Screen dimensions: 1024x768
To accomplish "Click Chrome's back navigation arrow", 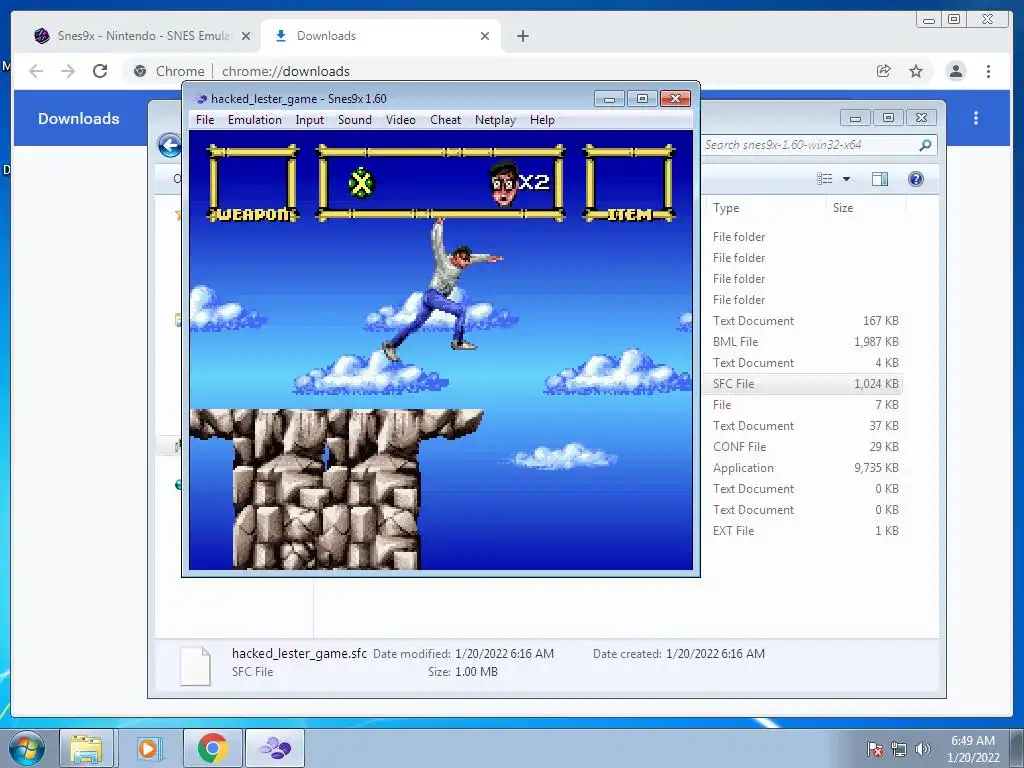I will click(x=36, y=71).
